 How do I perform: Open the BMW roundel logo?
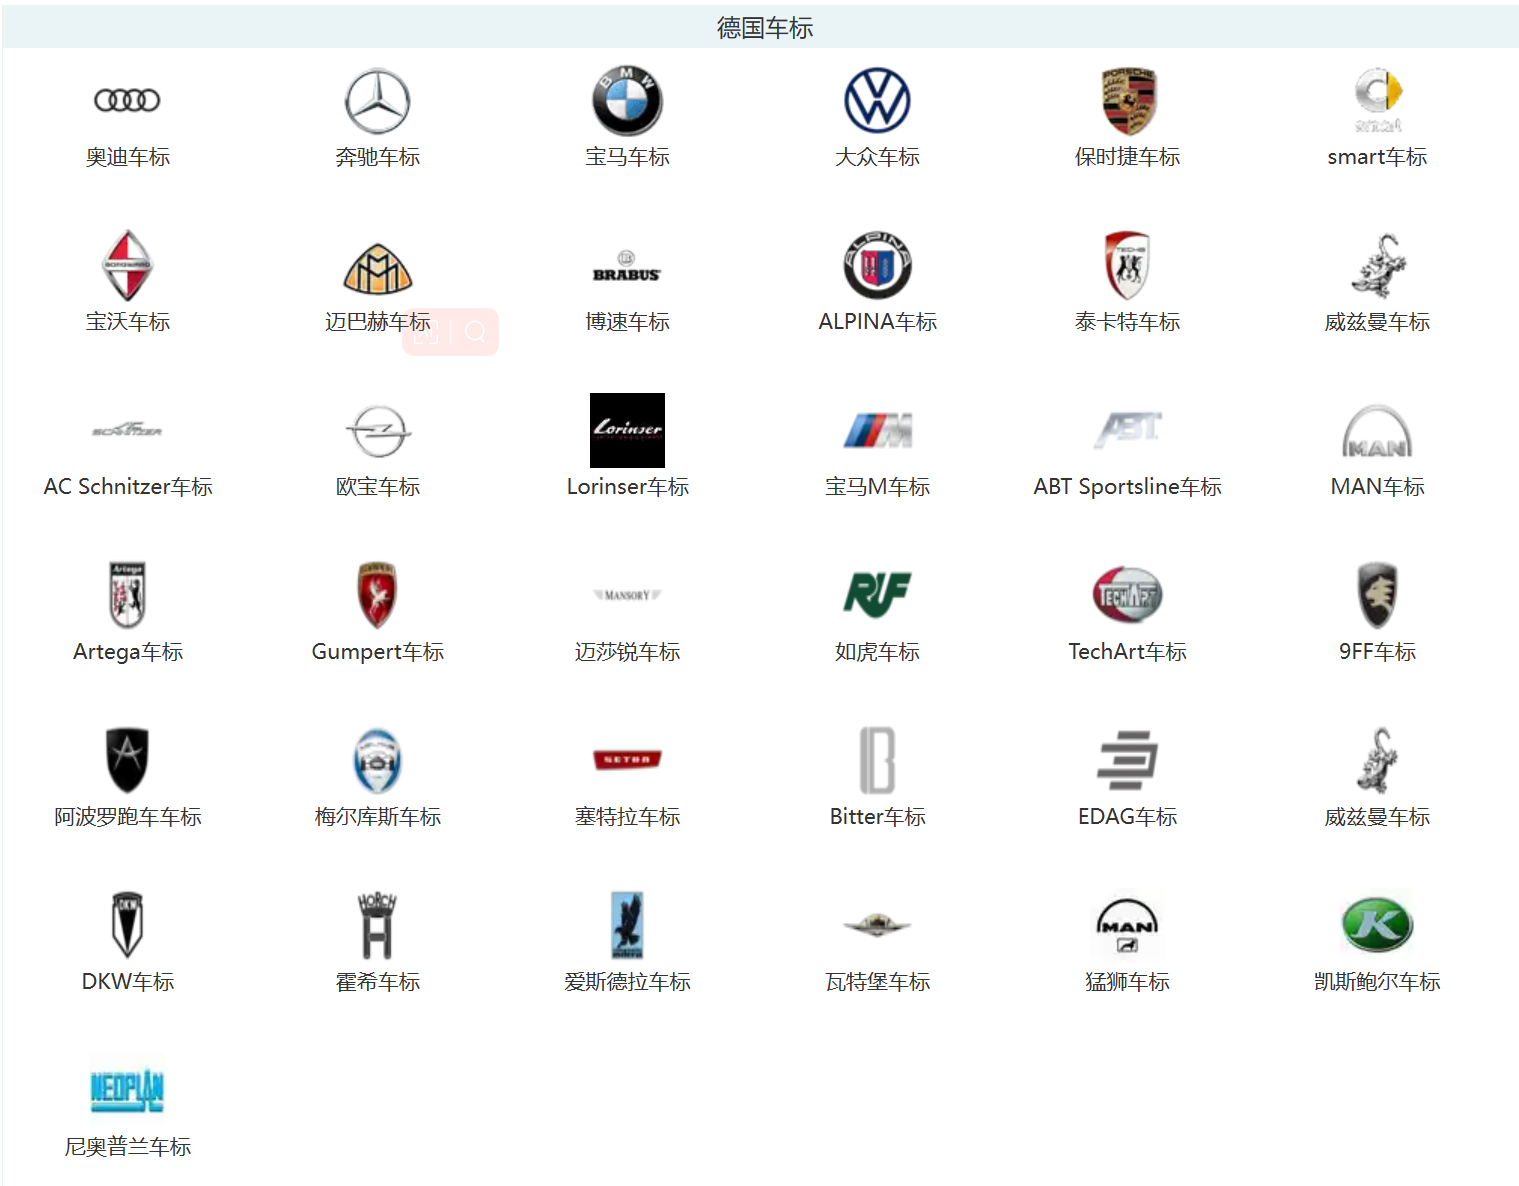(627, 101)
